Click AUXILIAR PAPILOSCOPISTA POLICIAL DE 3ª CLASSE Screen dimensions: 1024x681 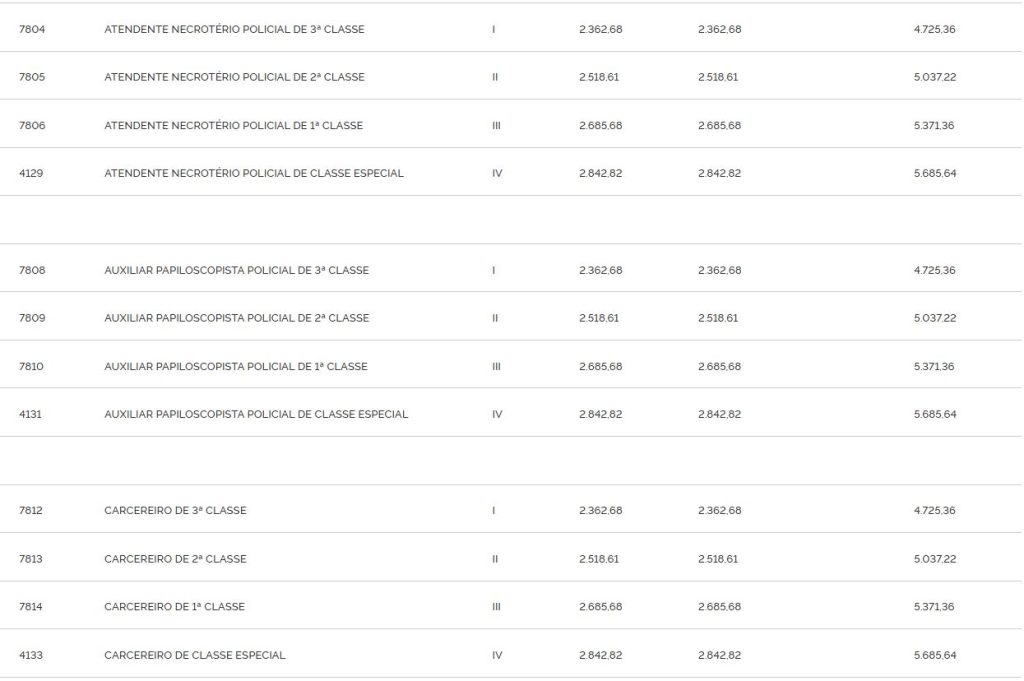tap(236, 270)
